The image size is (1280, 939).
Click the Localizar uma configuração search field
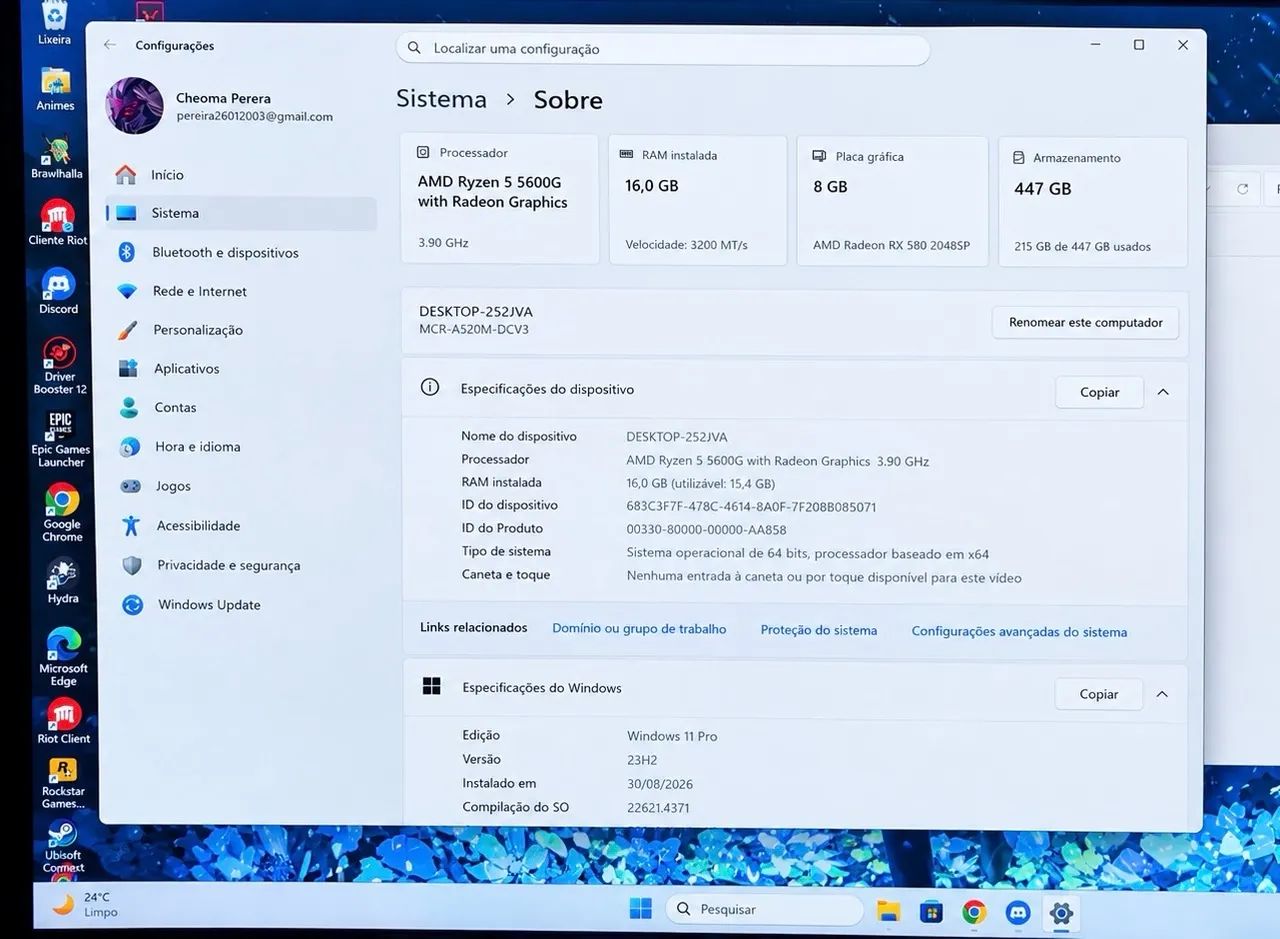point(663,48)
